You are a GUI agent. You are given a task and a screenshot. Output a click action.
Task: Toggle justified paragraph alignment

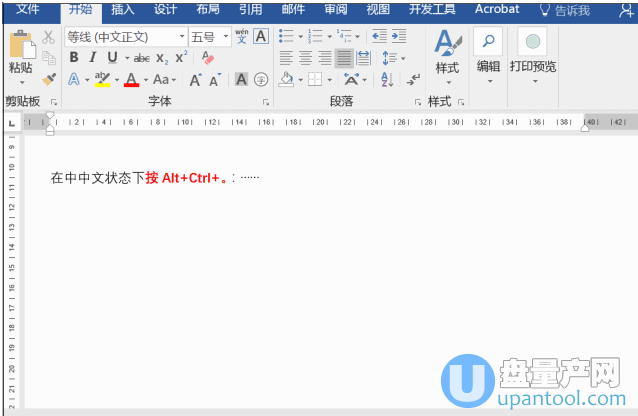[x=344, y=58]
